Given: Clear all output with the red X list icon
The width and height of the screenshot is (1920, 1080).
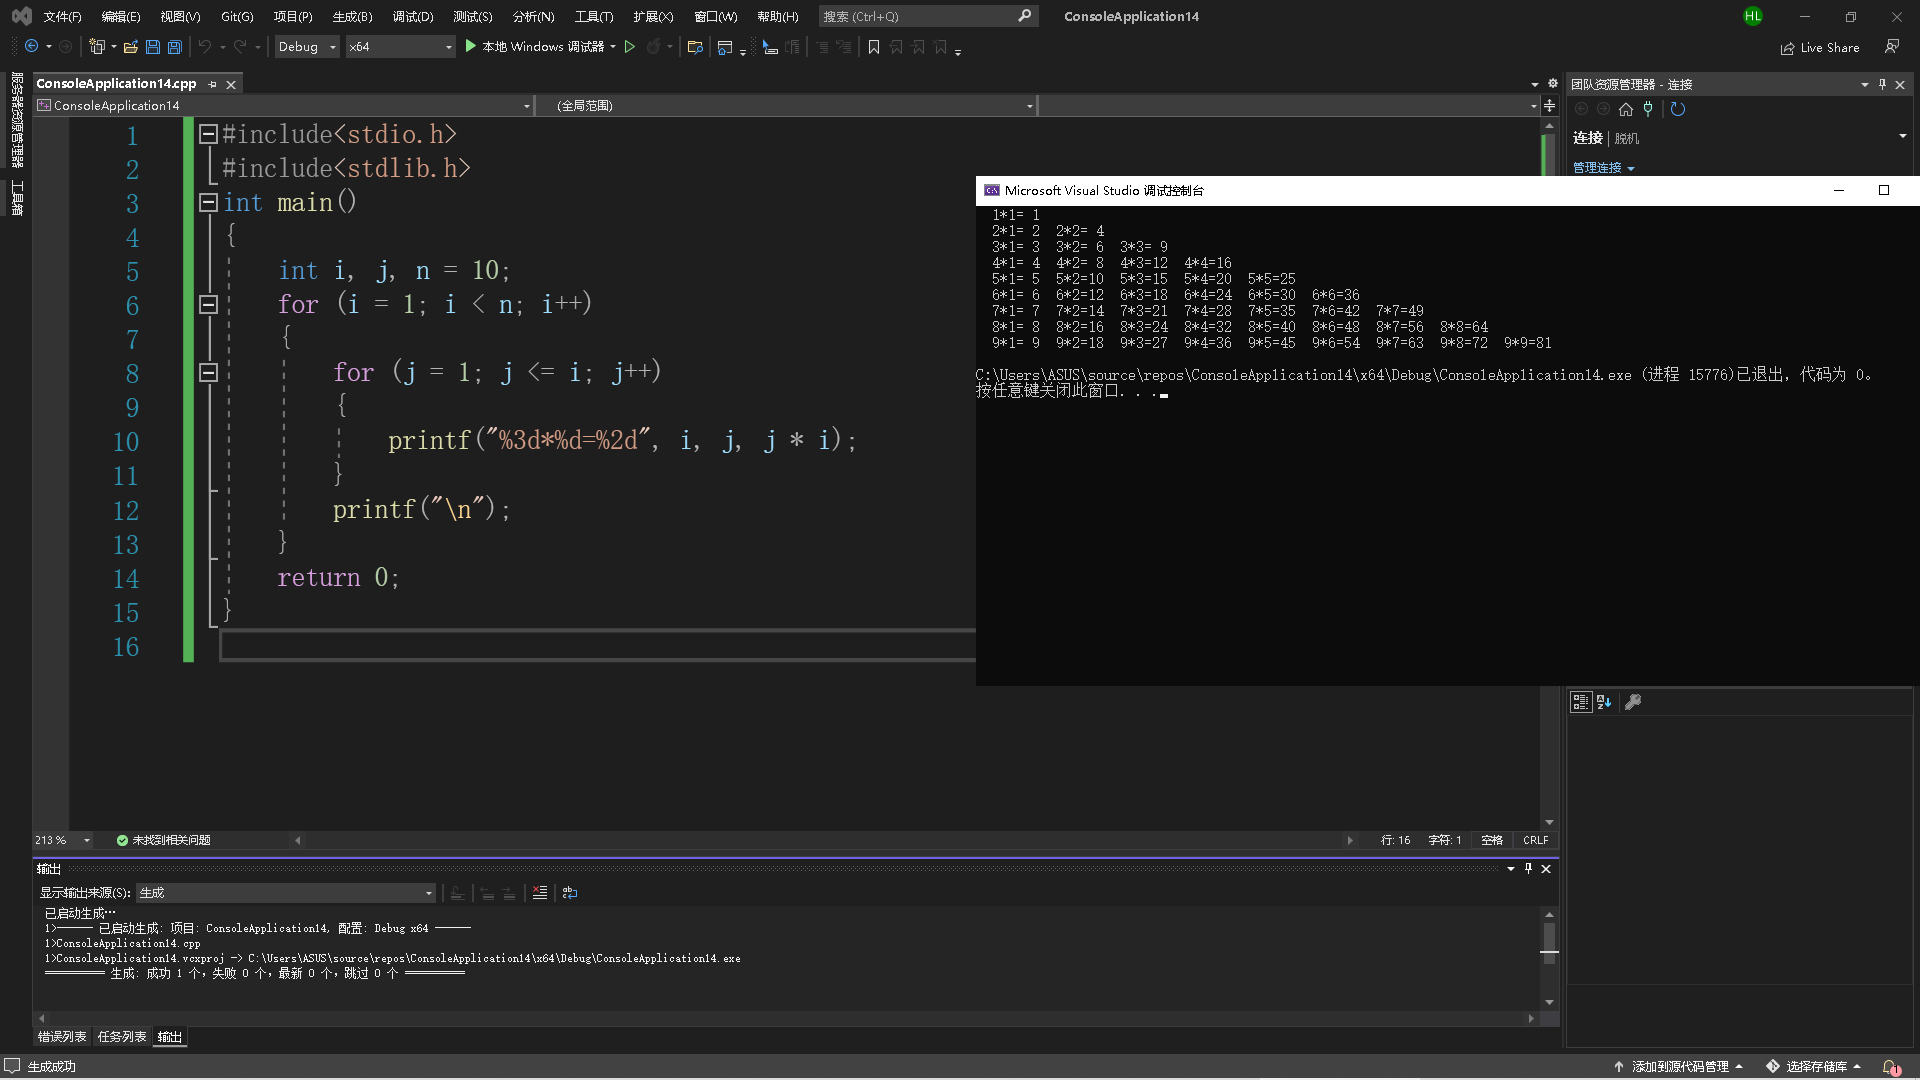Looking at the screenshot, I should pos(540,893).
